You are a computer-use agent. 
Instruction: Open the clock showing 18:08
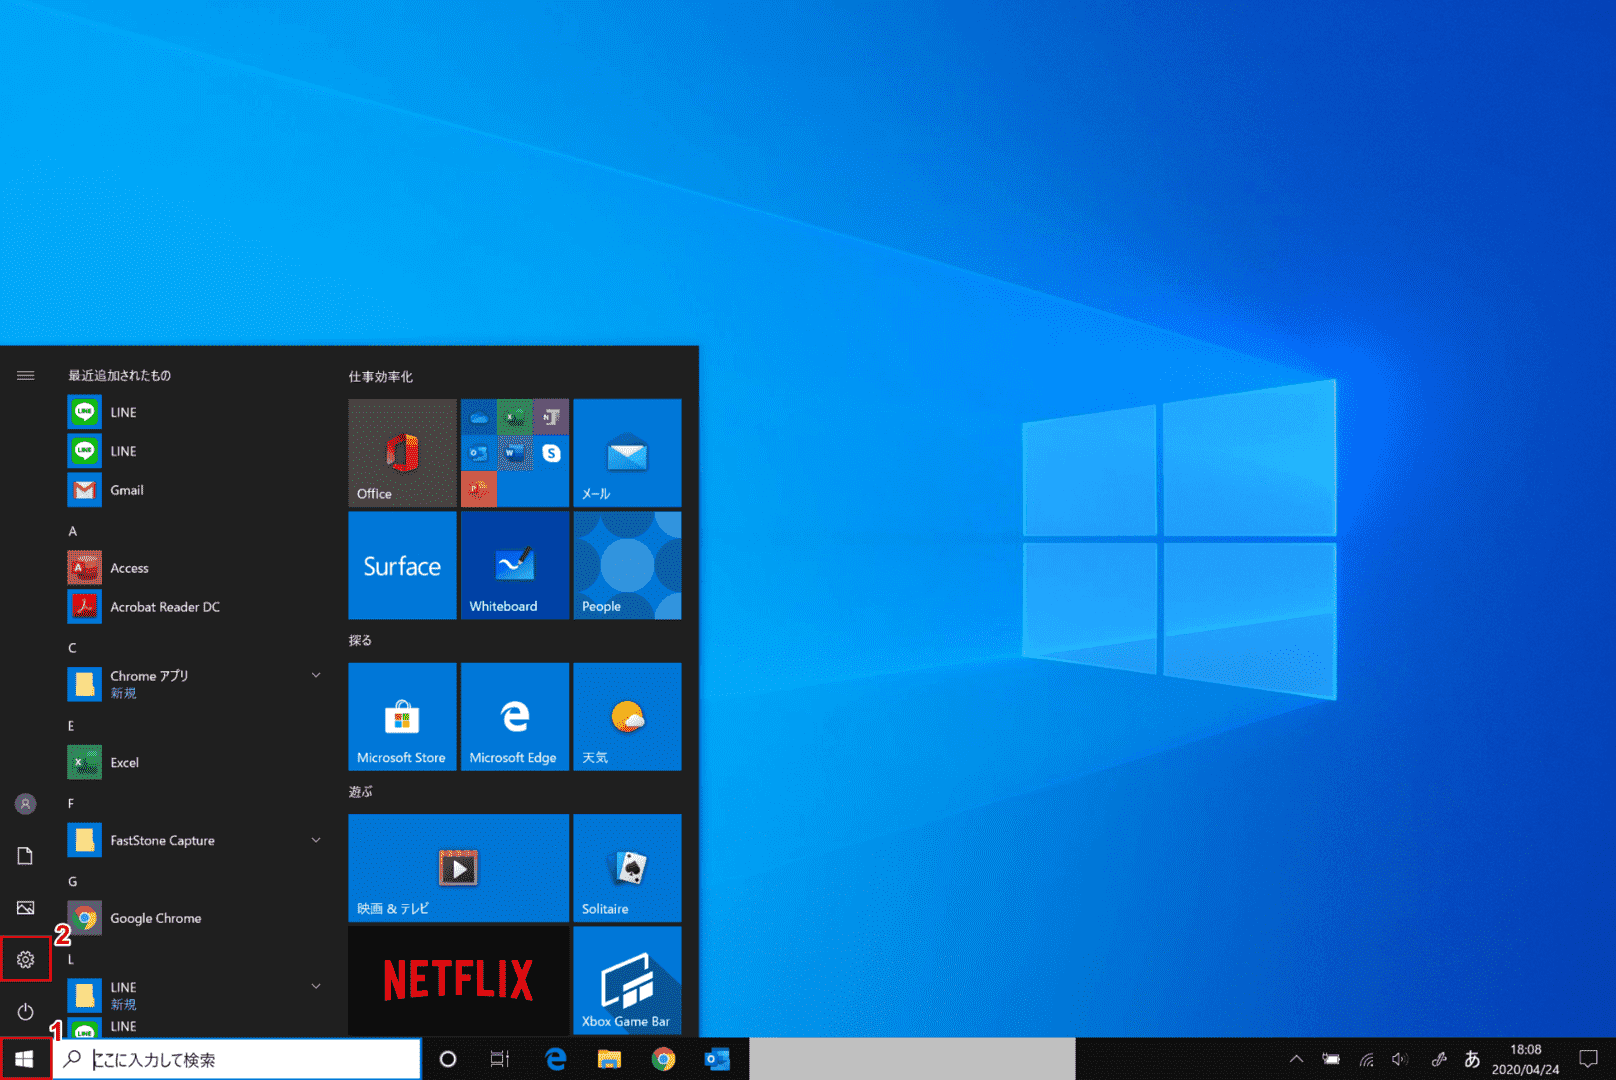(x=1525, y=1059)
